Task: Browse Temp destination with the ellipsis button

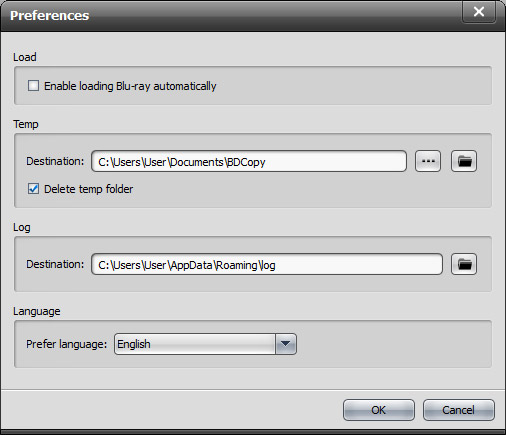Action: click(x=428, y=161)
